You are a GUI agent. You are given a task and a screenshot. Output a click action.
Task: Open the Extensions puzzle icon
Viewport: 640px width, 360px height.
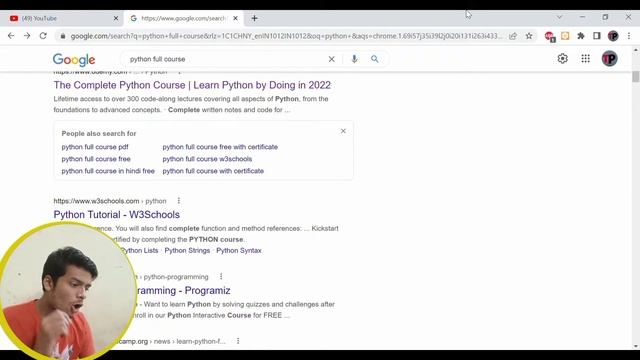[581, 36]
